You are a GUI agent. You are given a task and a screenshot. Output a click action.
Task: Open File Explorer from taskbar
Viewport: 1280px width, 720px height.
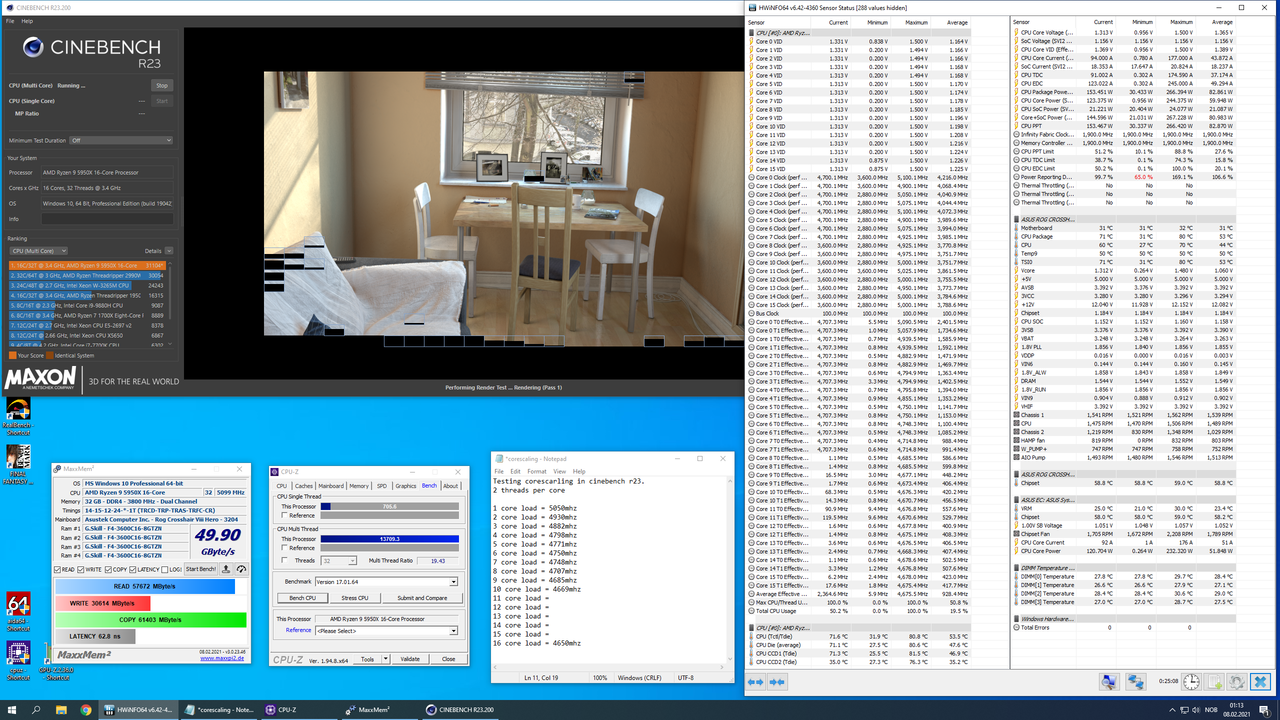(61, 709)
